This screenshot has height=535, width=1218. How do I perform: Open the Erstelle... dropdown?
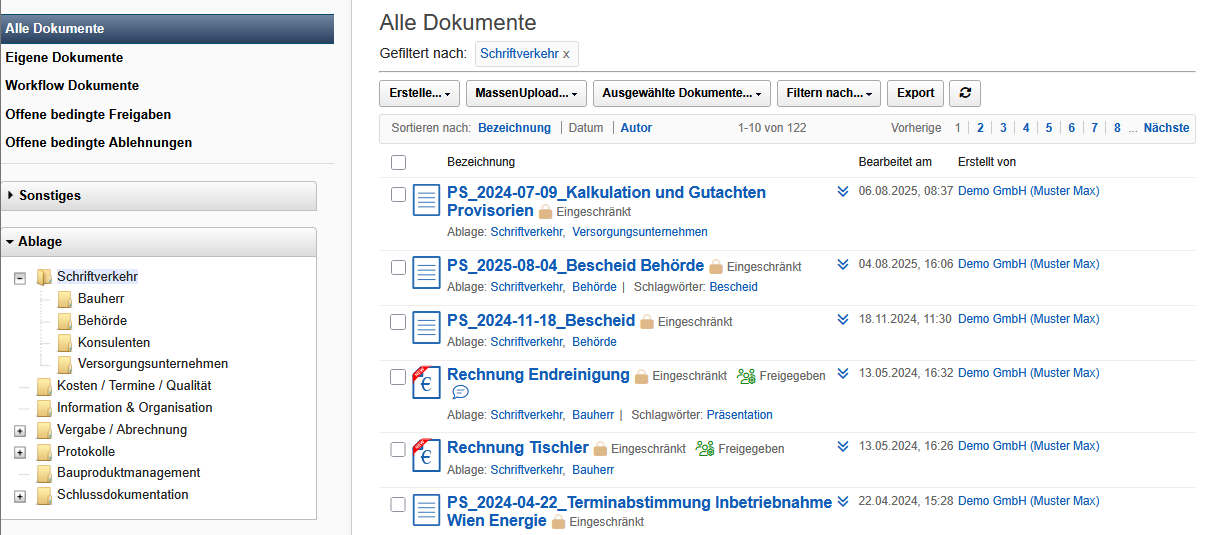(419, 93)
